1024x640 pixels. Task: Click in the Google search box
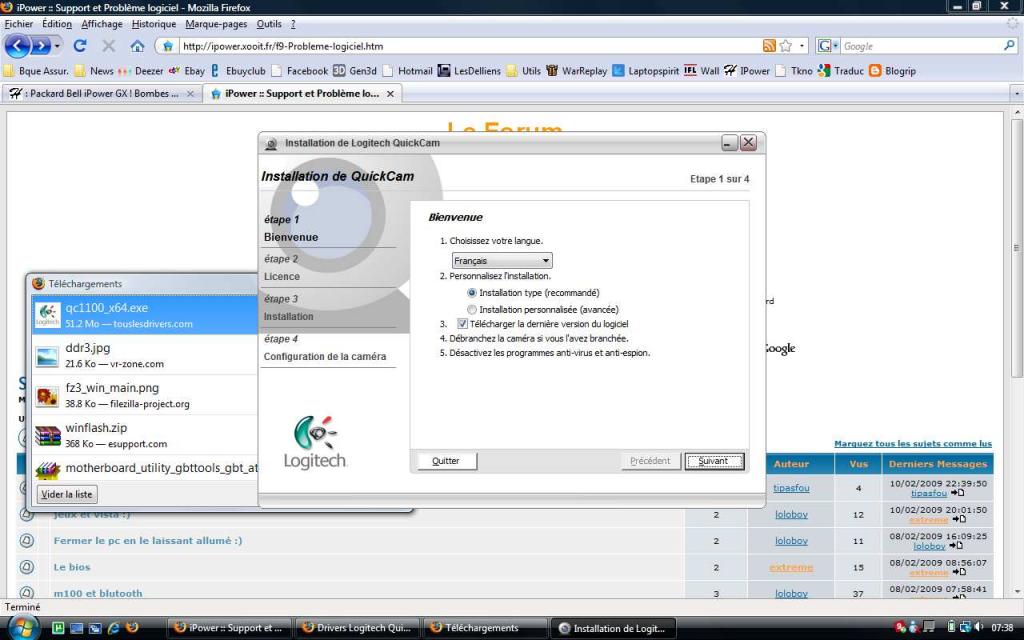(x=921, y=46)
